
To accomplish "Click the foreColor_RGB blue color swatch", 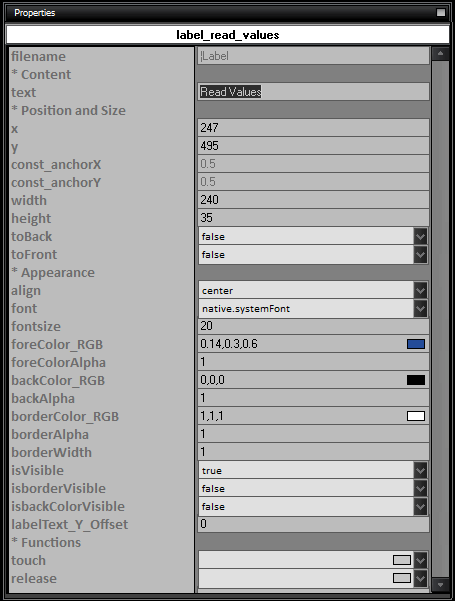I will (x=416, y=344).
